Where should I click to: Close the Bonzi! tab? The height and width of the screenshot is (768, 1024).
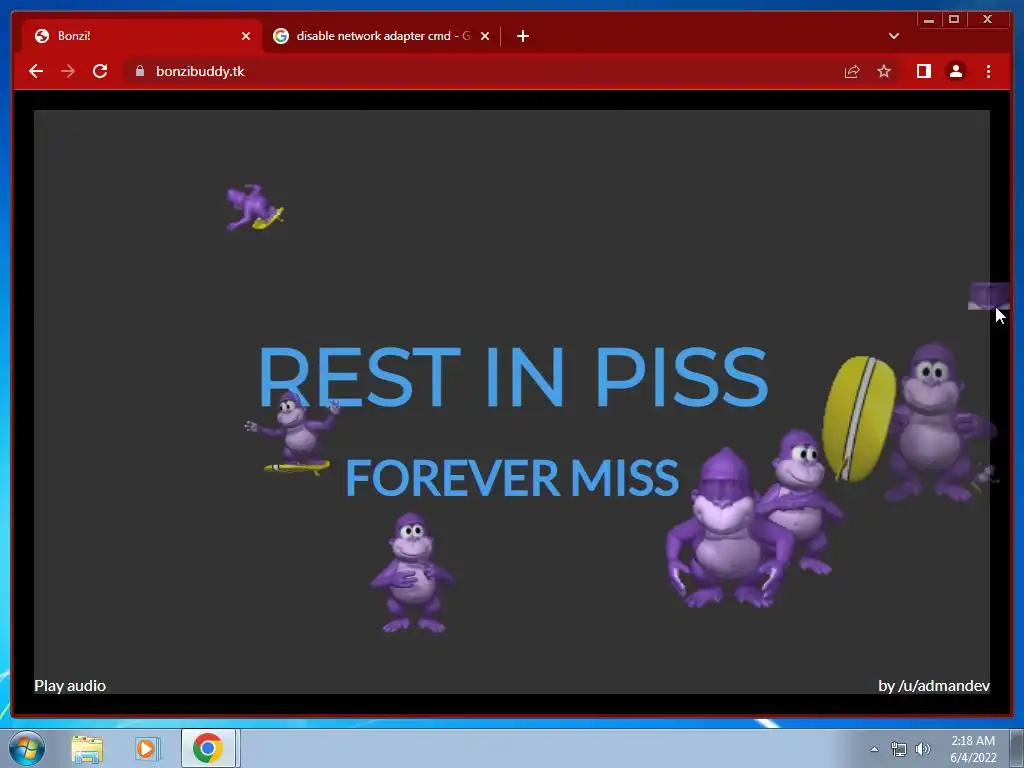click(x=246, y=36)
